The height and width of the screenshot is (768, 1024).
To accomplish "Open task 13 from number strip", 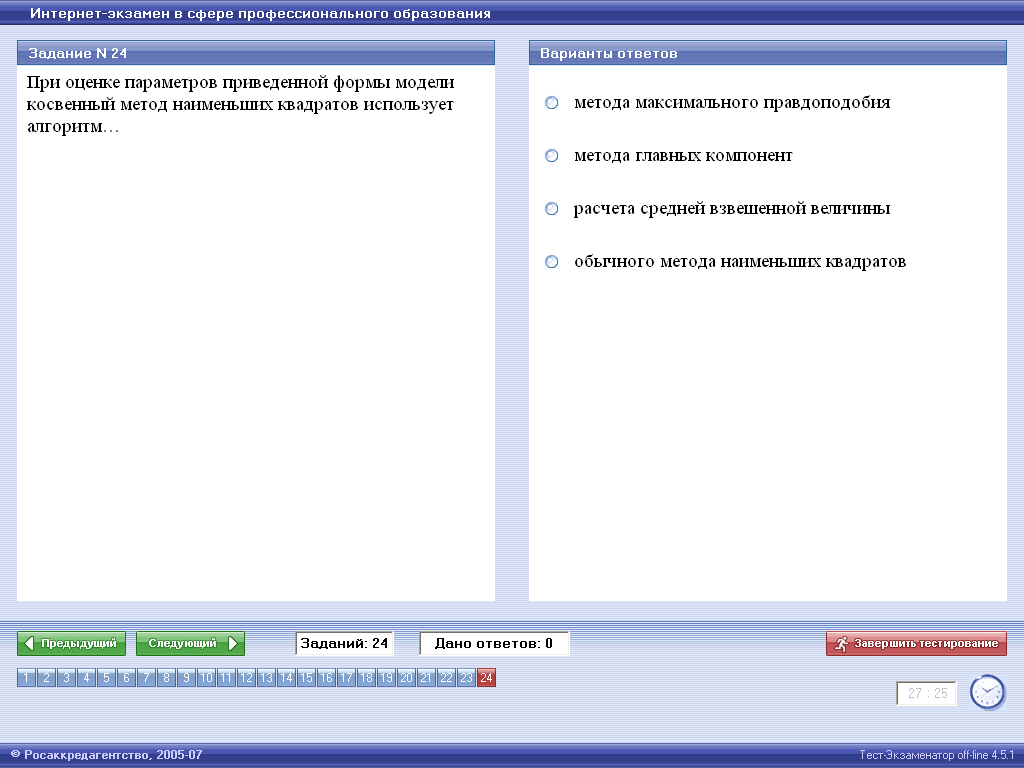I will 266,678.
